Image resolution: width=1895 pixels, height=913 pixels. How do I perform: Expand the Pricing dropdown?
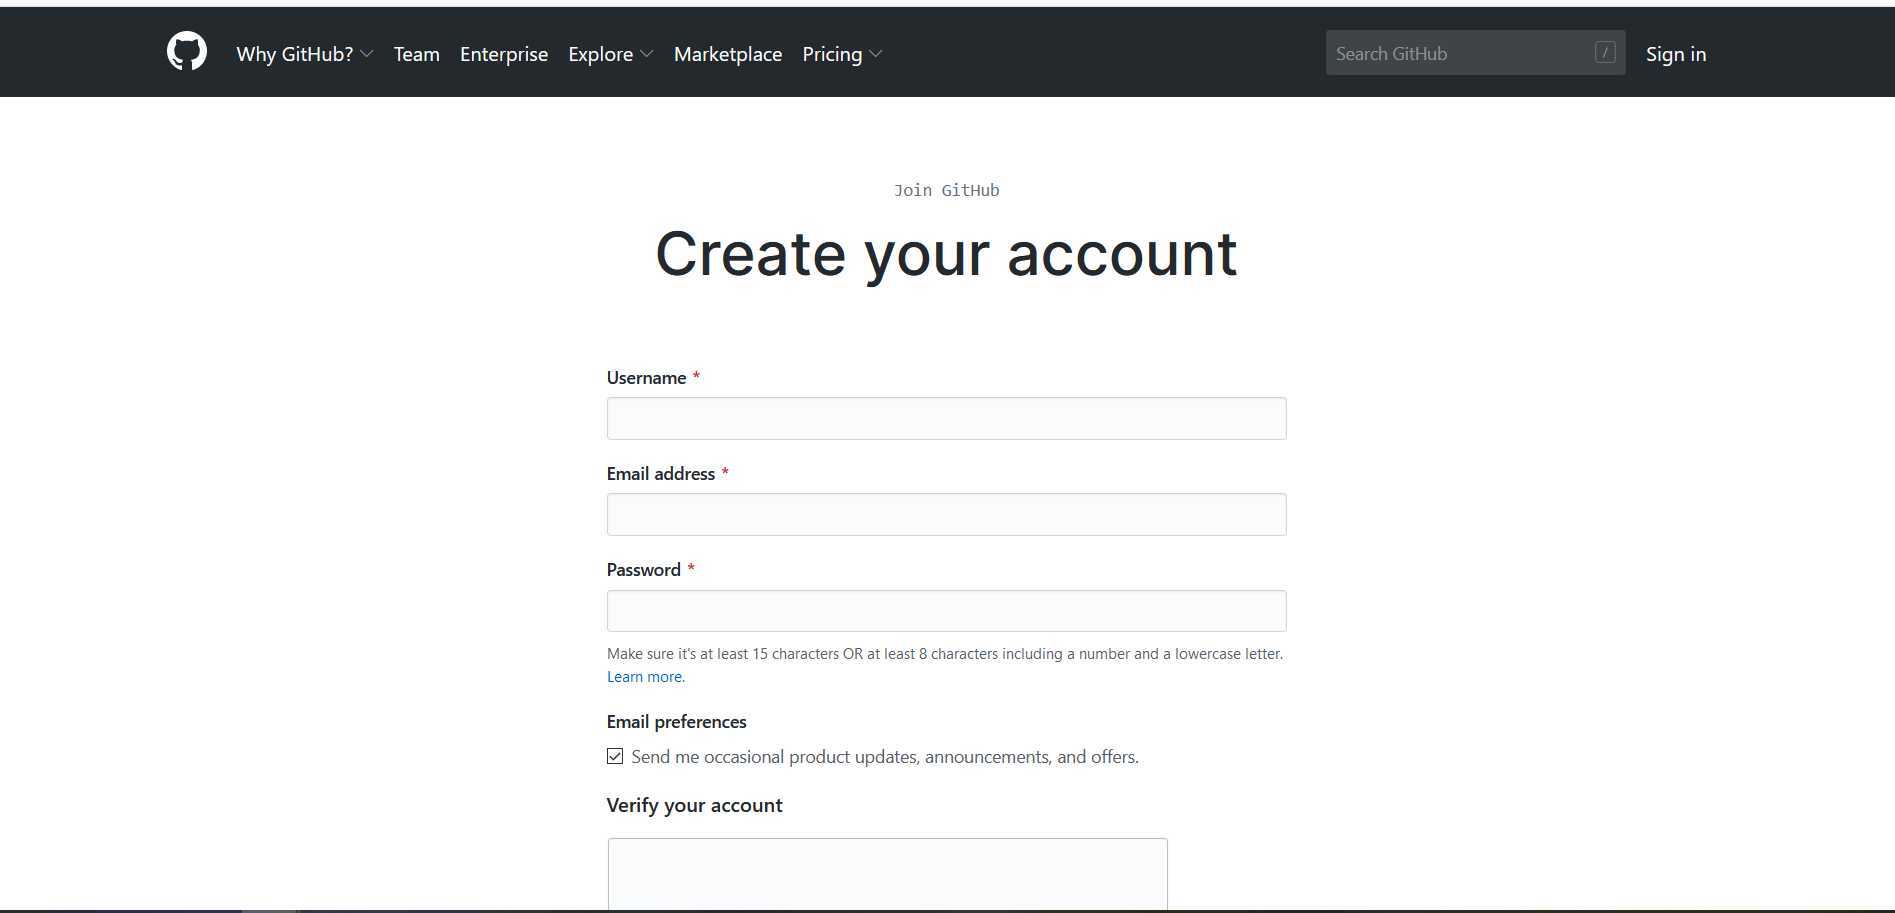(842, 54)
